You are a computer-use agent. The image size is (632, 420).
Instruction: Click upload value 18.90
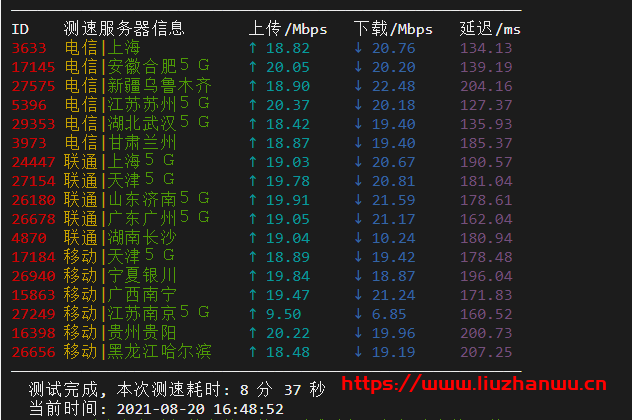tap(288, 86)
